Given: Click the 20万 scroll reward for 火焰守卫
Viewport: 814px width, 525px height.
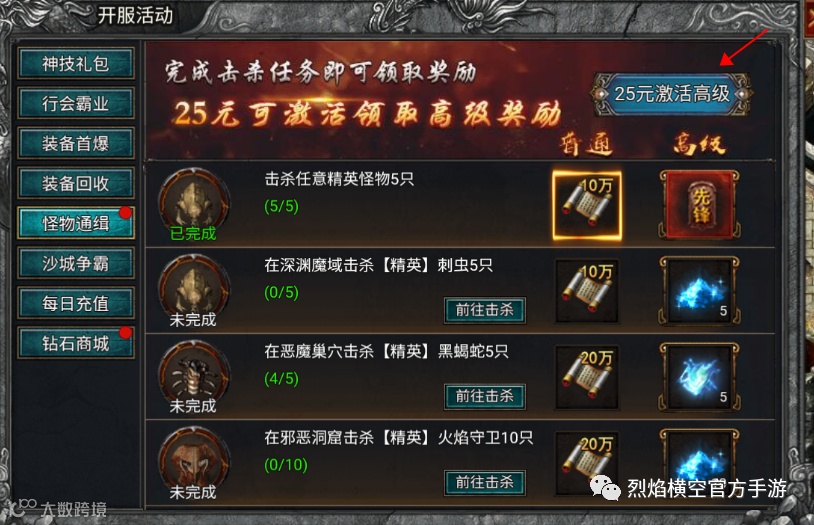Looking at the screenshot, I should (587, 464).
